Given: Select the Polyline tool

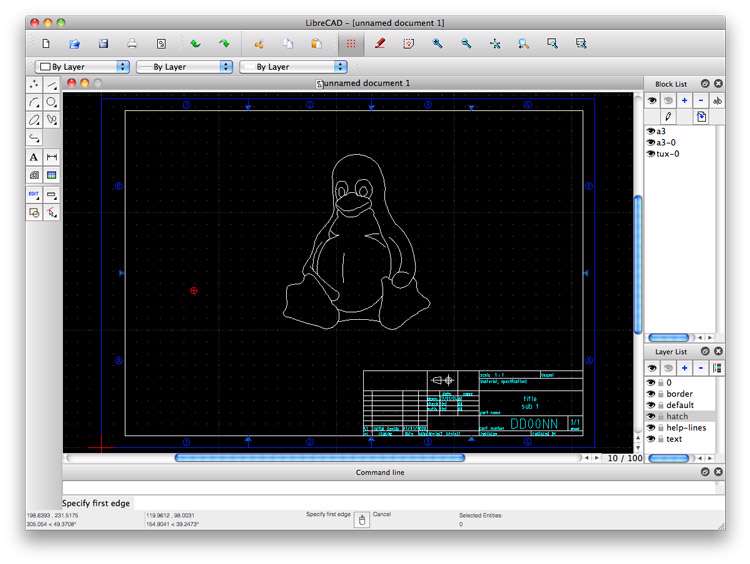Looking at the screenshot, I should tap(34, 138).
